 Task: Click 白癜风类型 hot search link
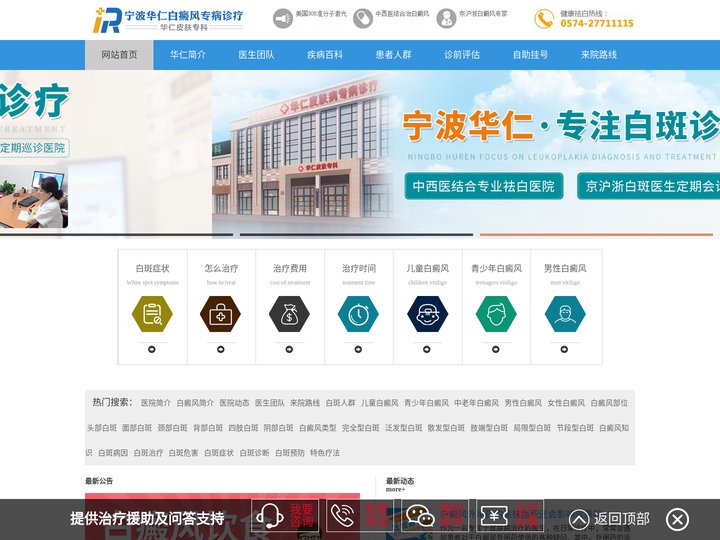coord(318,428)
